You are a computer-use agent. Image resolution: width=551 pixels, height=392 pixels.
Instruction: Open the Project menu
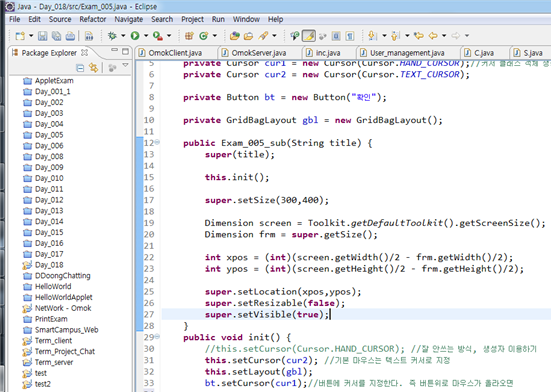[192, 19]
